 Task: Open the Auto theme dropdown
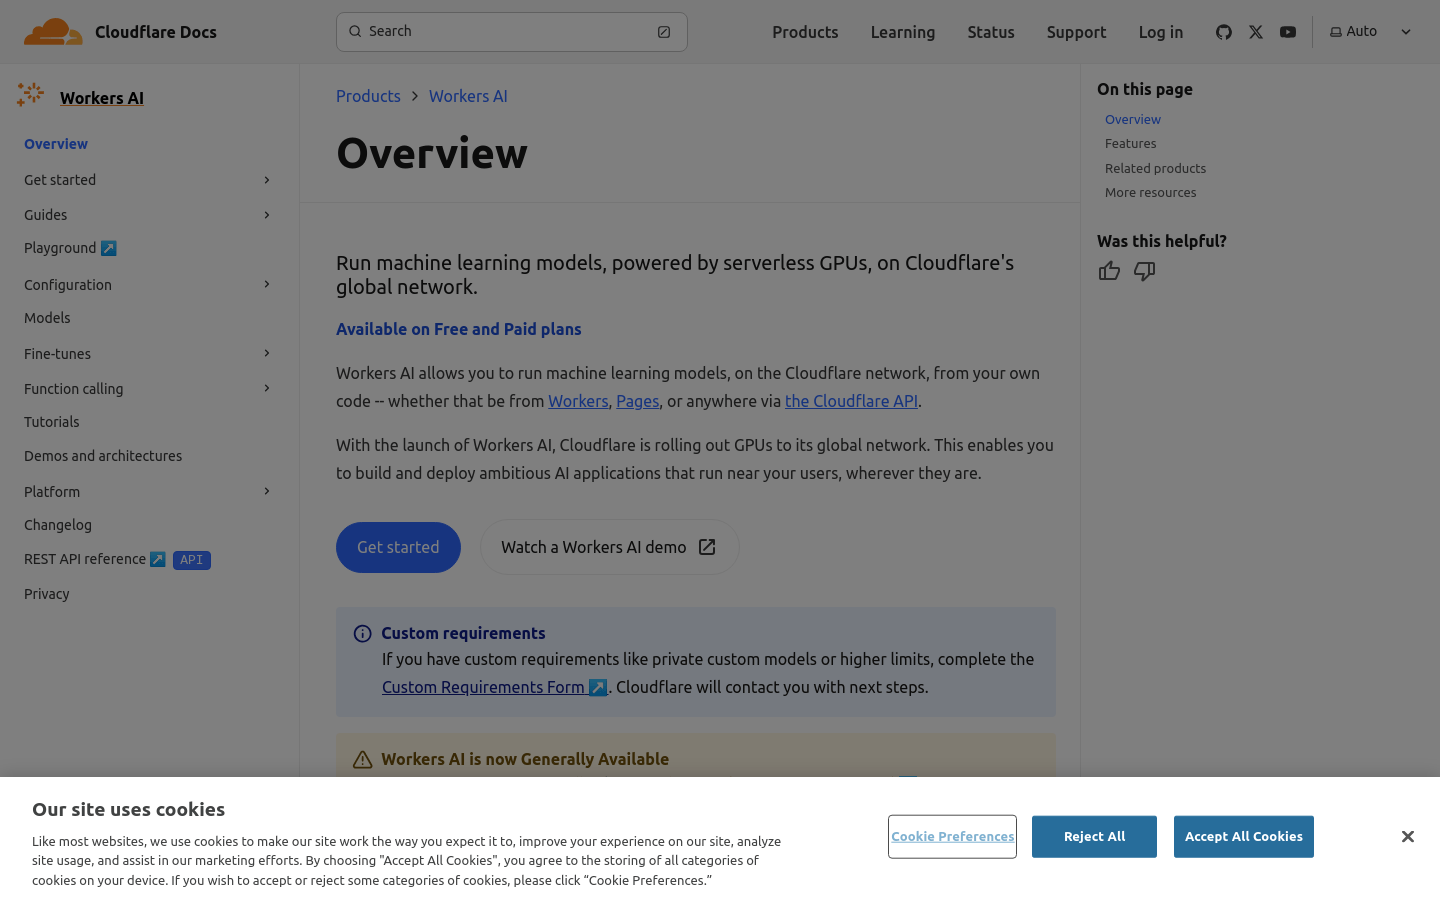1371,32
